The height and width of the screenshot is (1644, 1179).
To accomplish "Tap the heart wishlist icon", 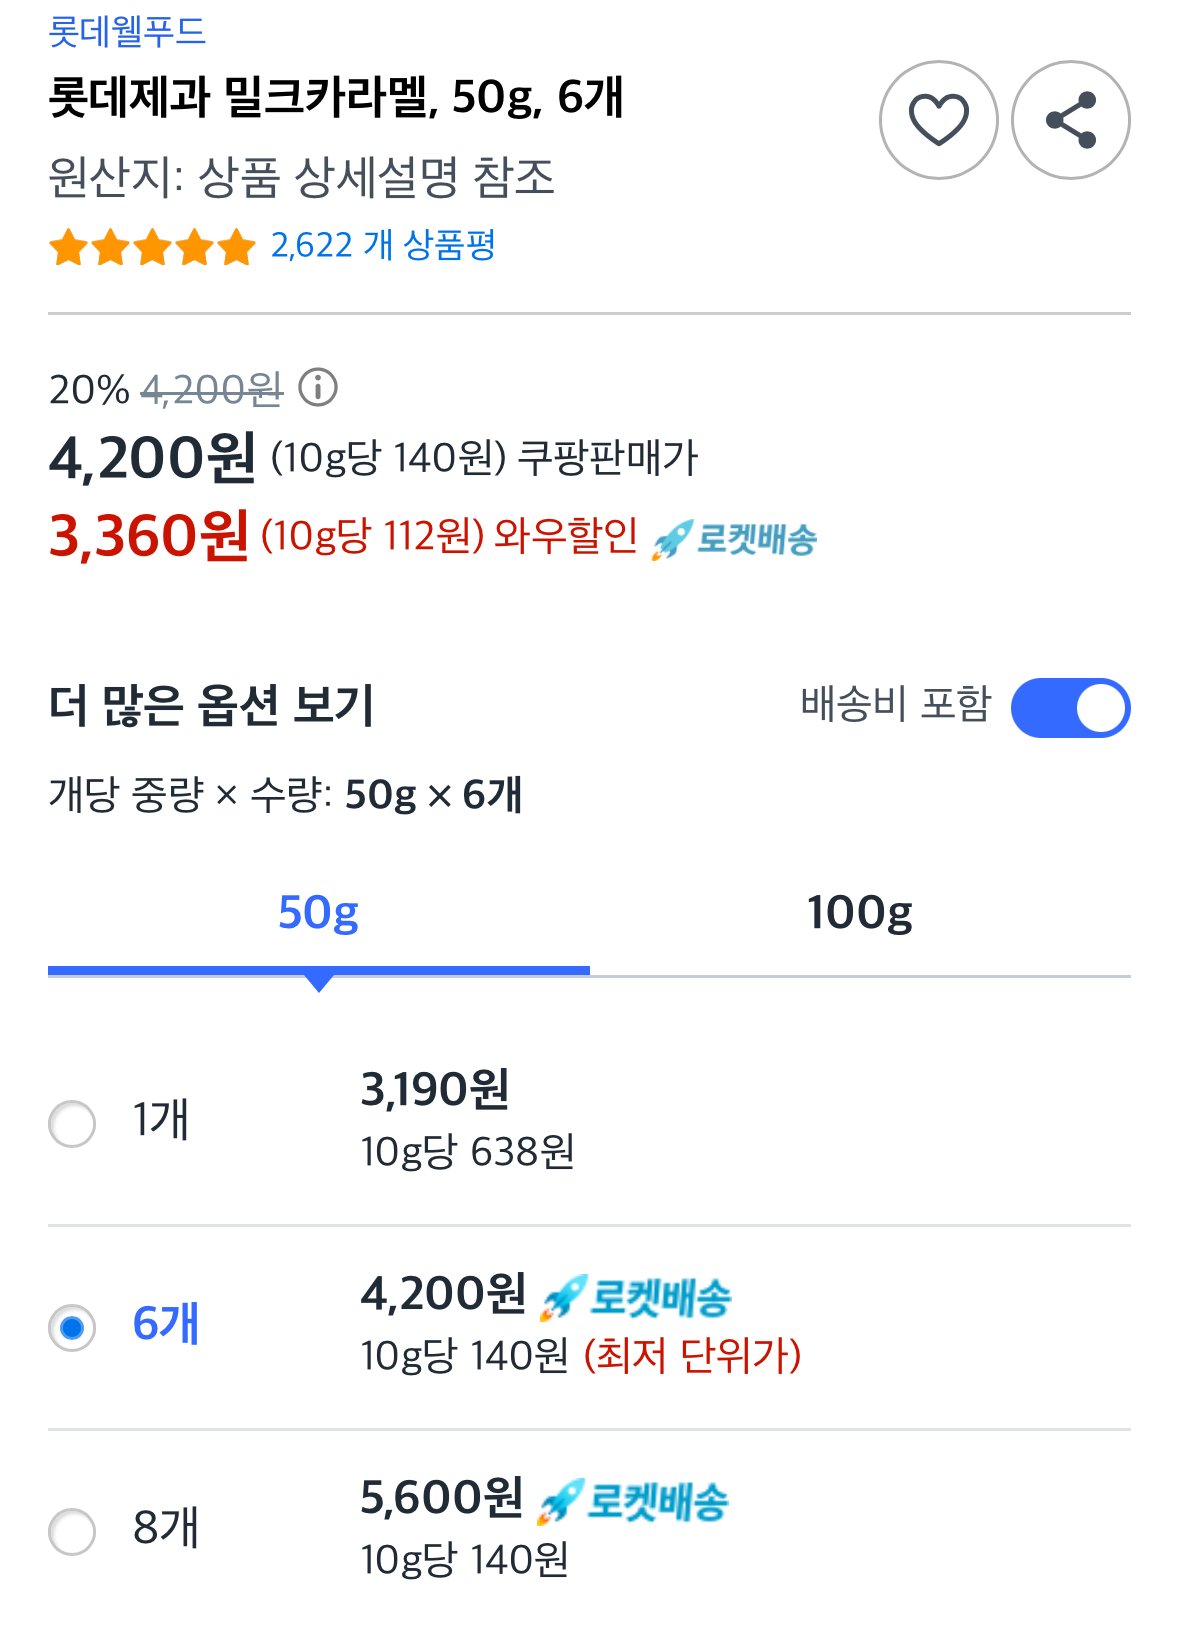I will point(938,120).
